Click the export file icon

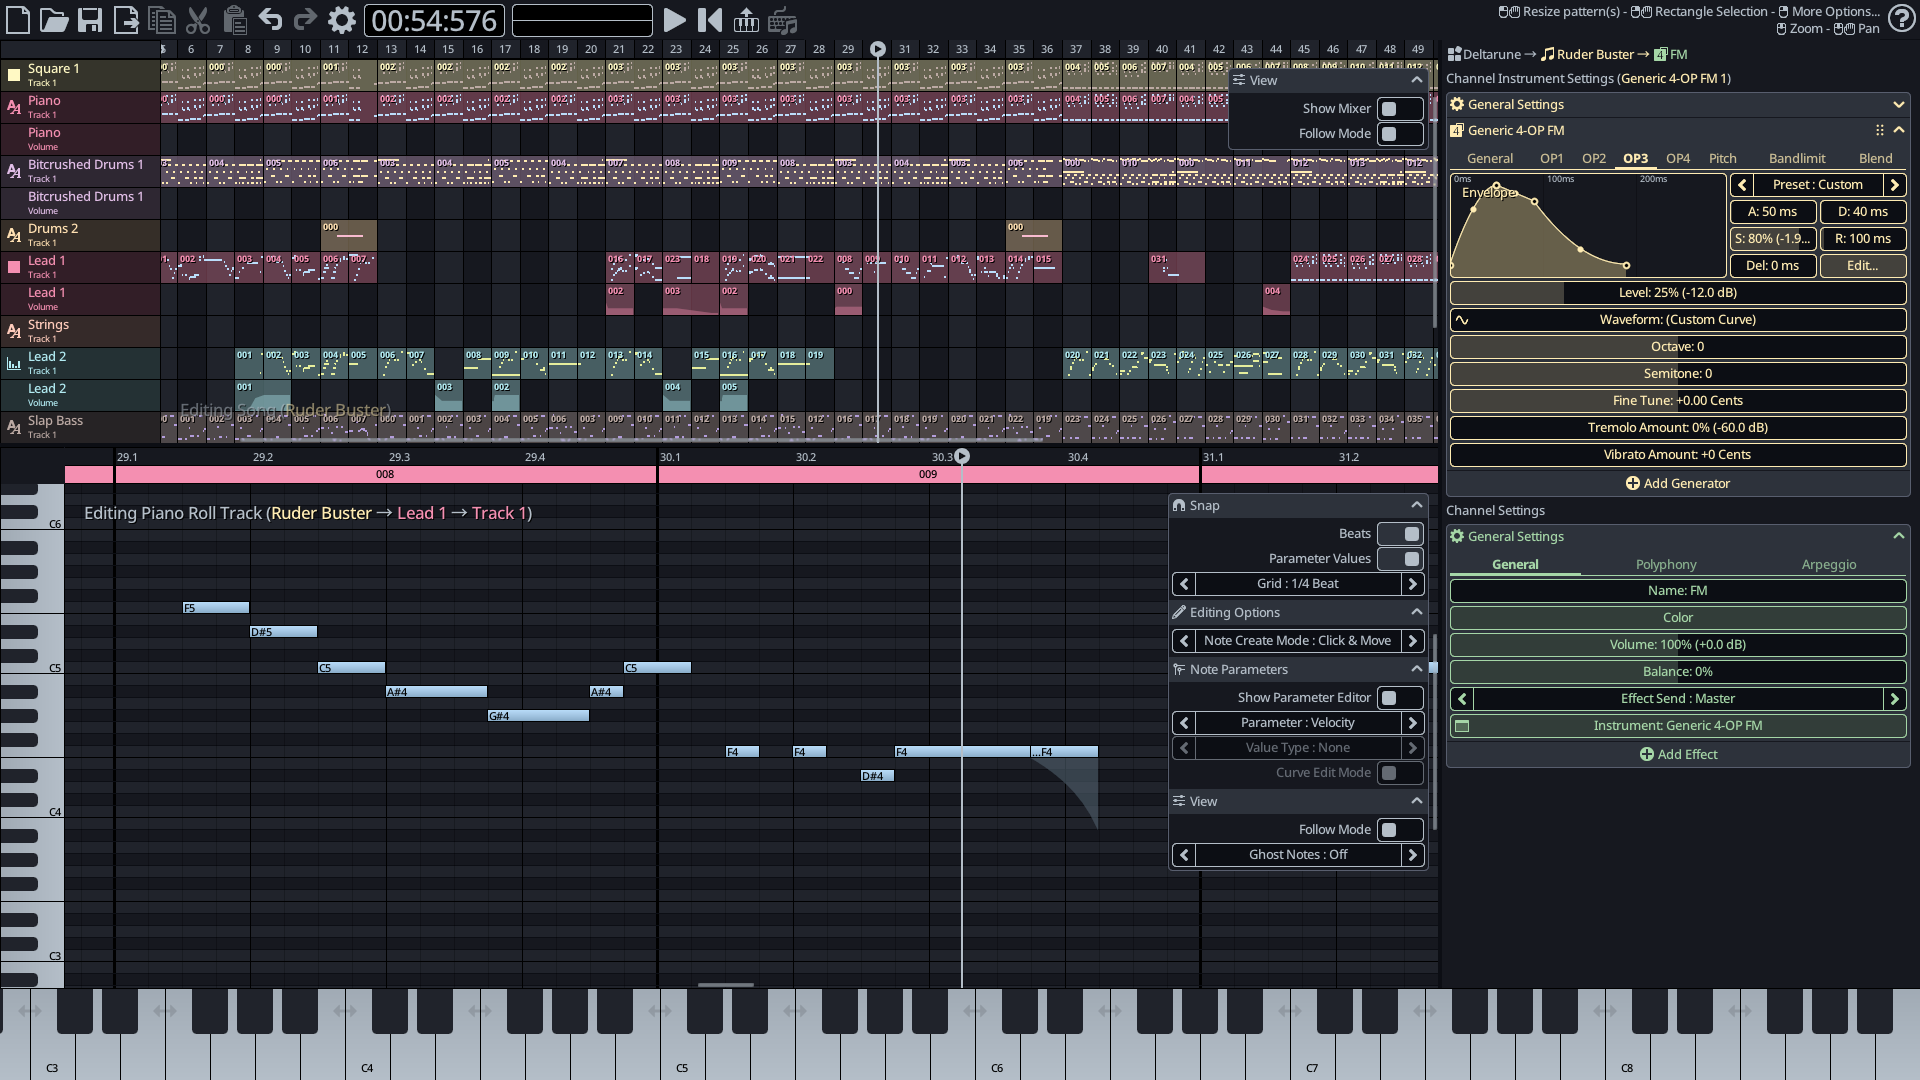tap(126, 20)
